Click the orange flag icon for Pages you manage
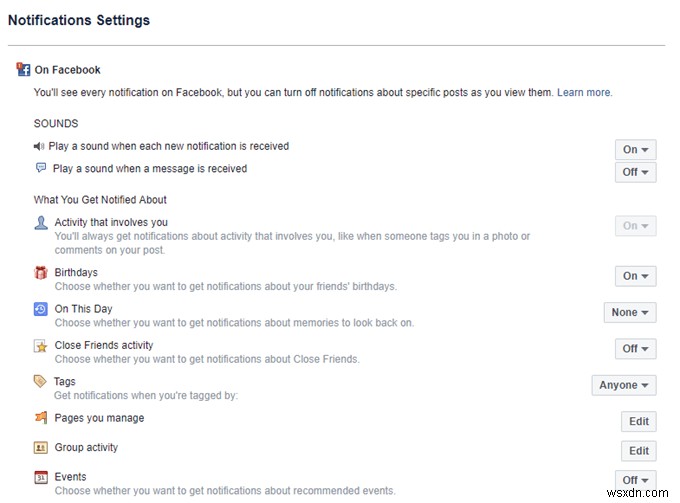The height and width of the screenshot is (503, 680). point(41,418)
